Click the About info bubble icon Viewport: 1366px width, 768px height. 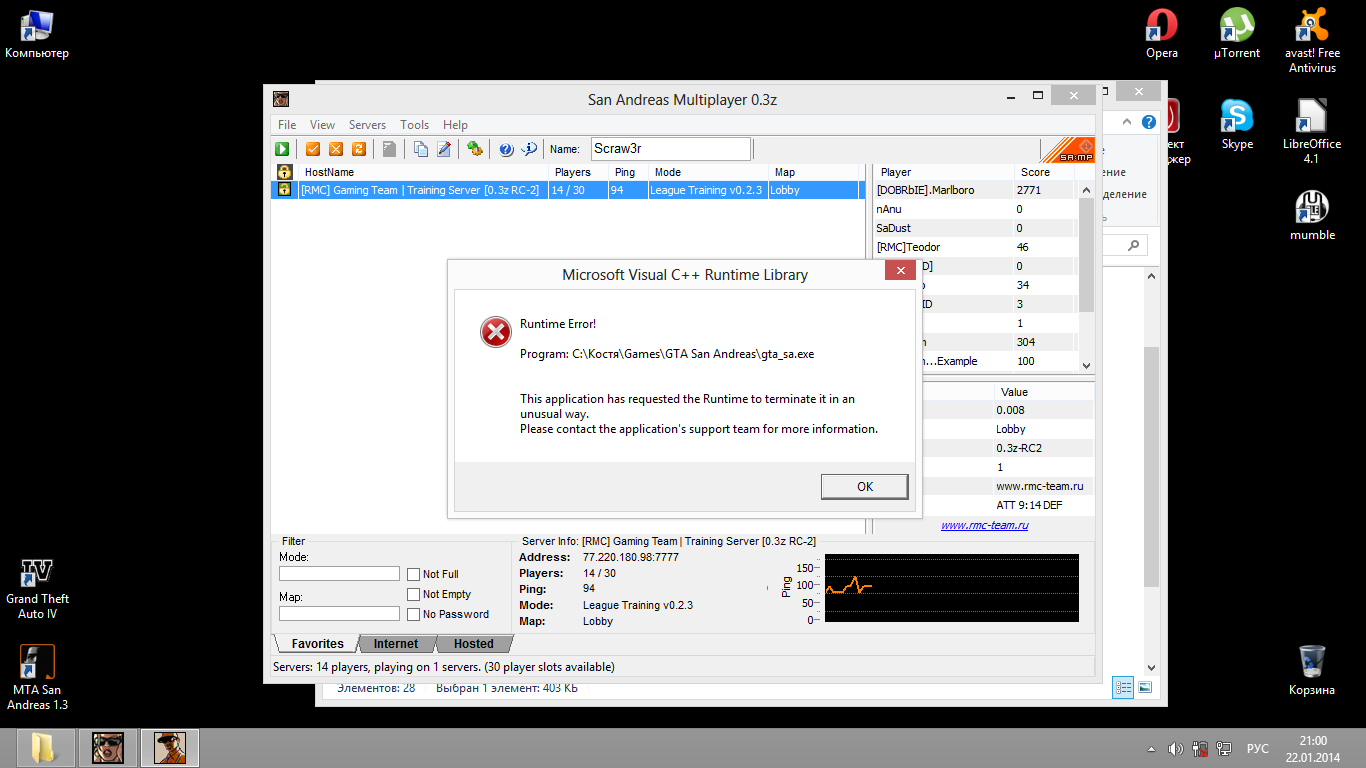click(529, 149)
